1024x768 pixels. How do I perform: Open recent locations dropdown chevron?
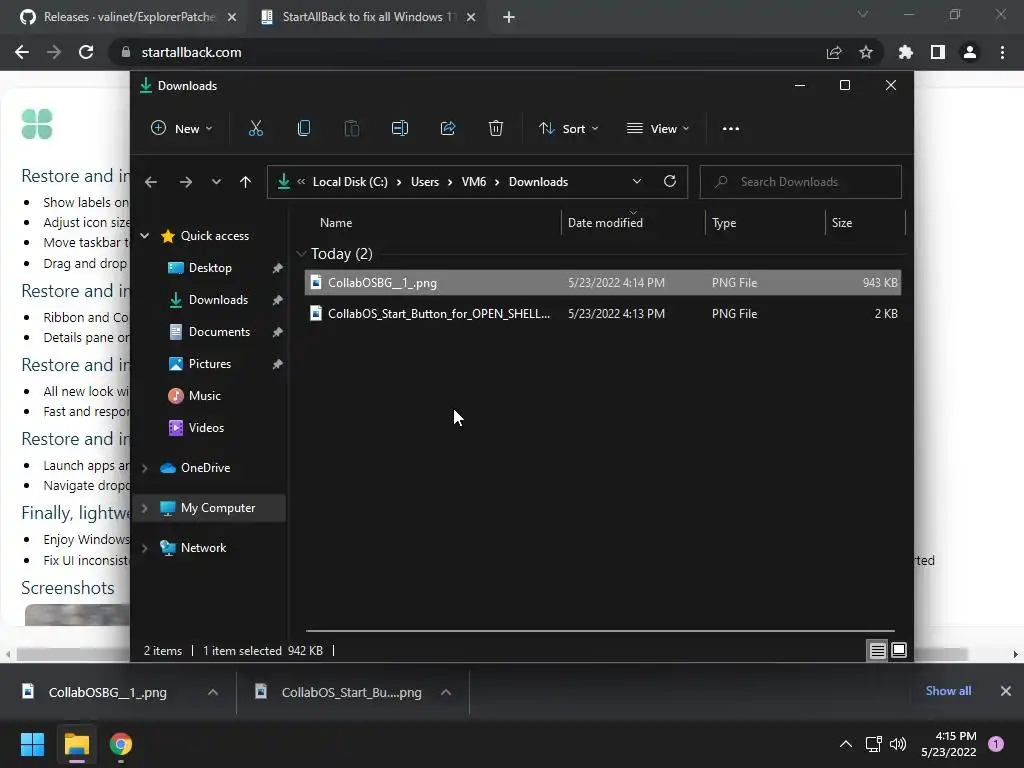(x=216, y=182)
